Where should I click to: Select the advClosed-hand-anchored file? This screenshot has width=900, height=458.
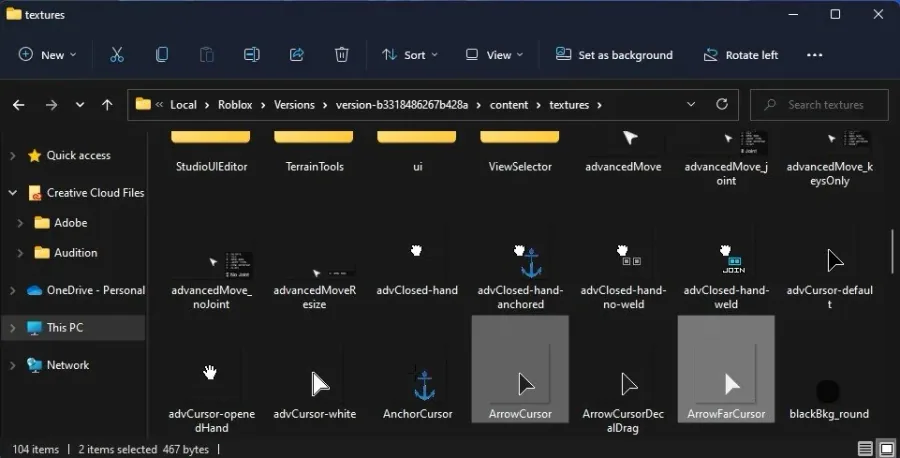520,277
